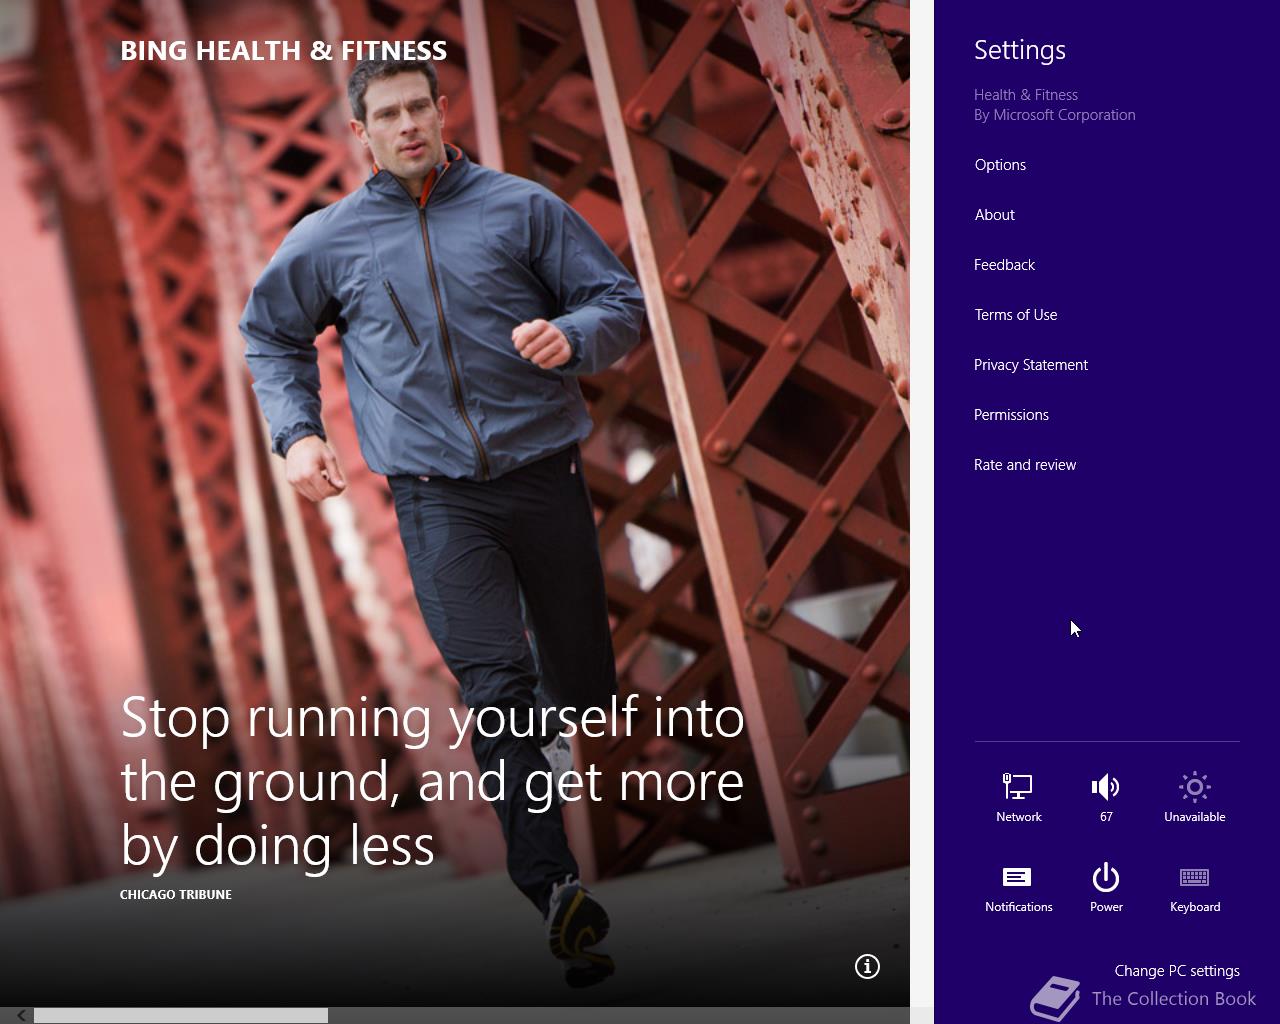Open the Notifications icon
The width and height of the screenshot is (1280, 1024).
pyautogui.click(x=1018, y=887)
